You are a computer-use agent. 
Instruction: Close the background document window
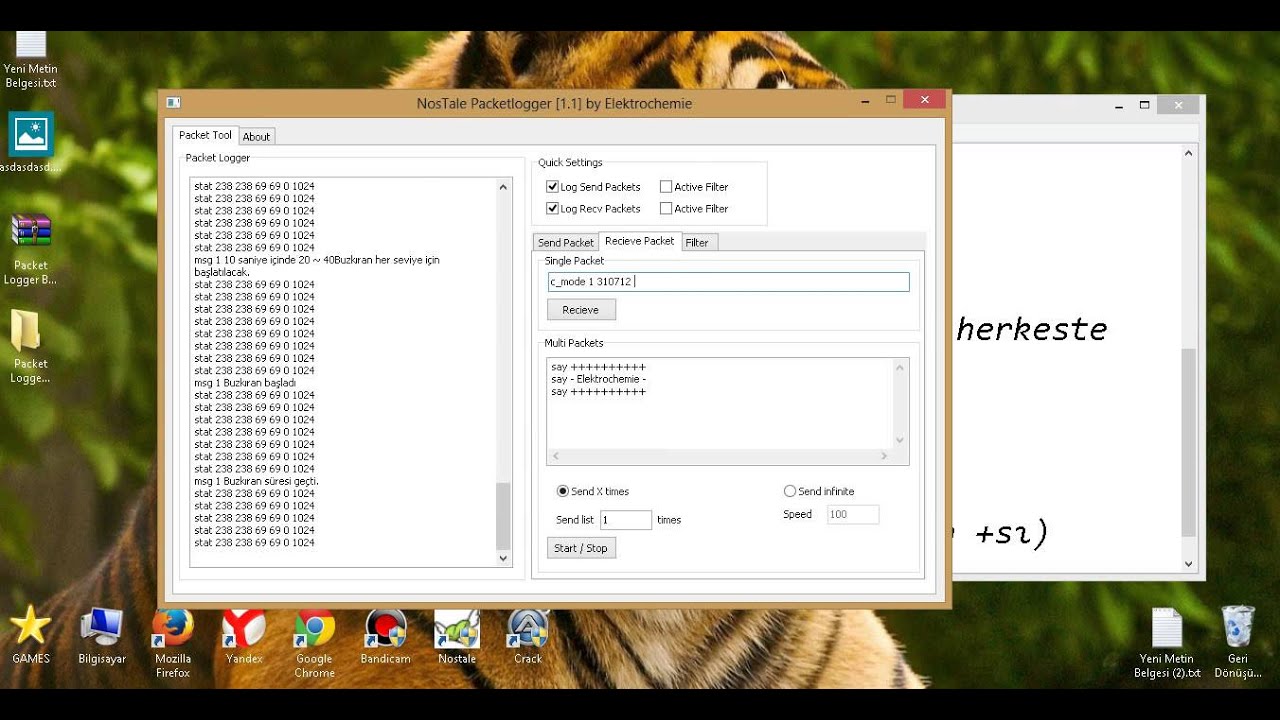click(x=1179, y=105)
